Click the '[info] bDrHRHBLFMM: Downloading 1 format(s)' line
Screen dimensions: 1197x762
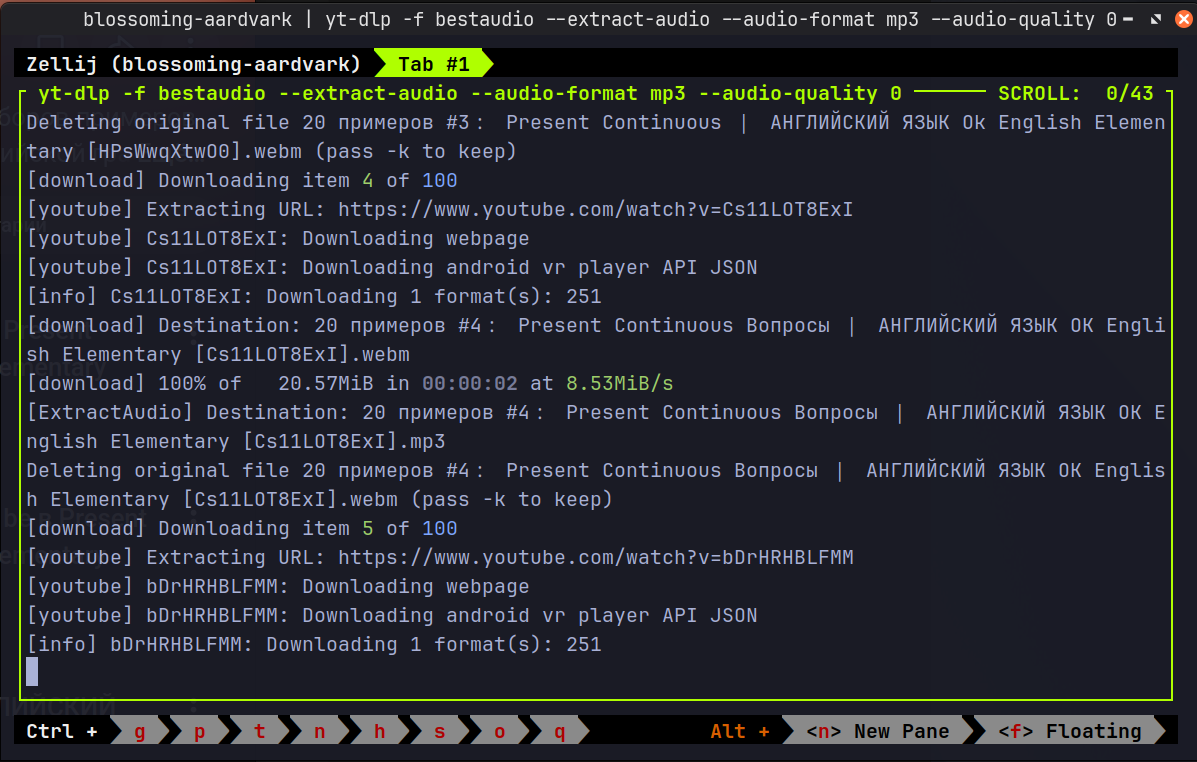314,644
